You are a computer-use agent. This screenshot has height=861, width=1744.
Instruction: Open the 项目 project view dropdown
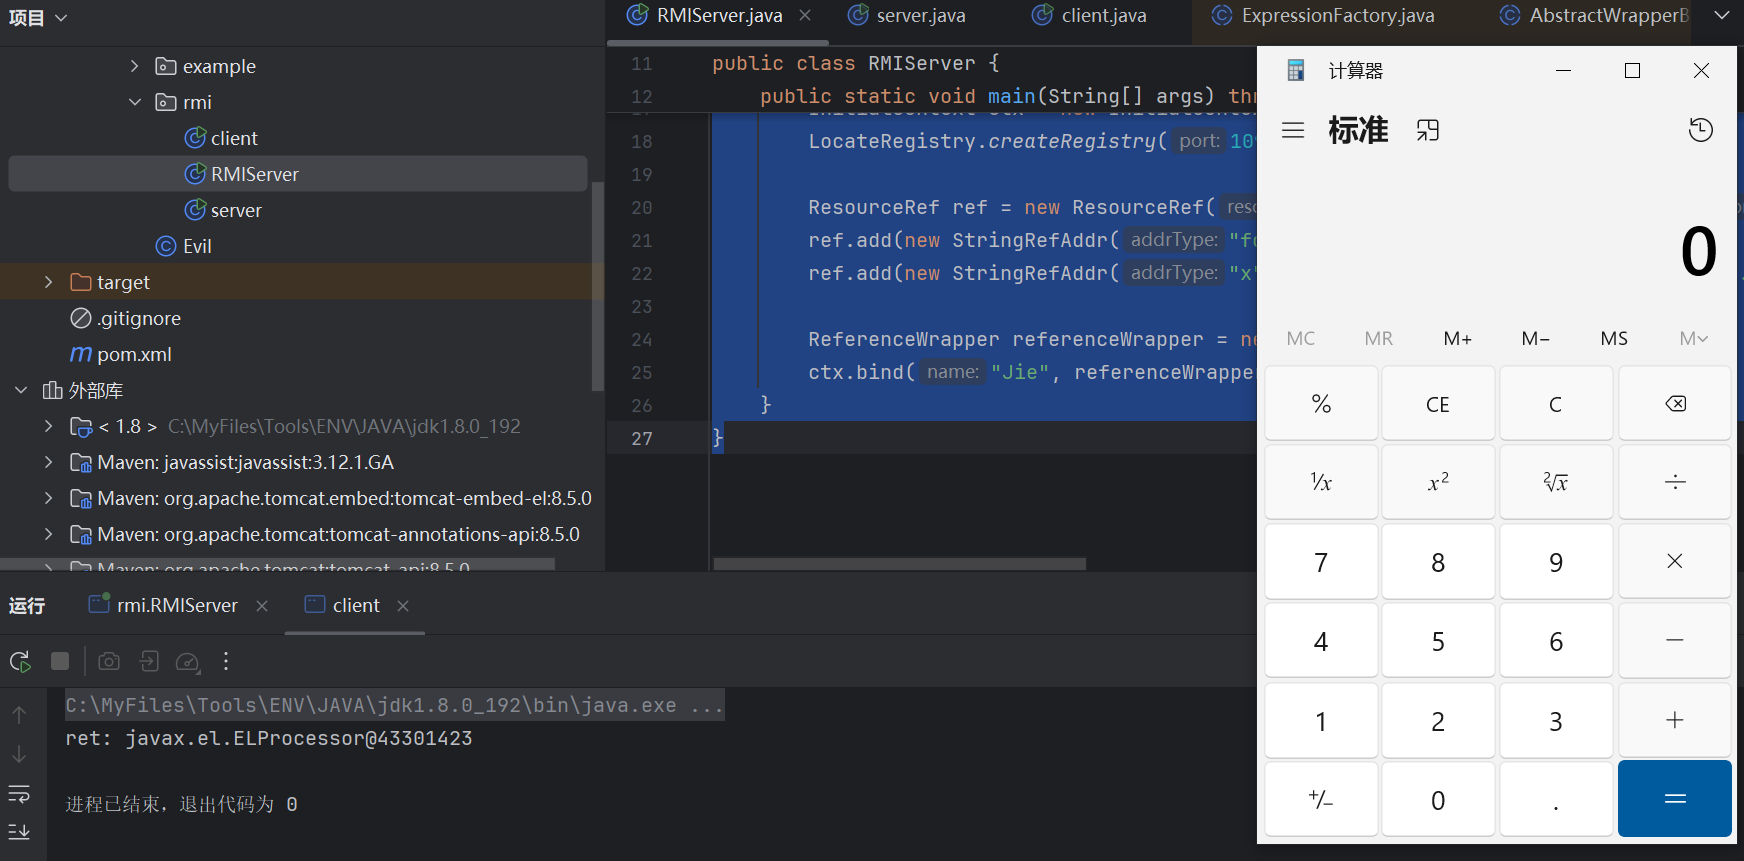pyautogui.click(x=38, y=17)
